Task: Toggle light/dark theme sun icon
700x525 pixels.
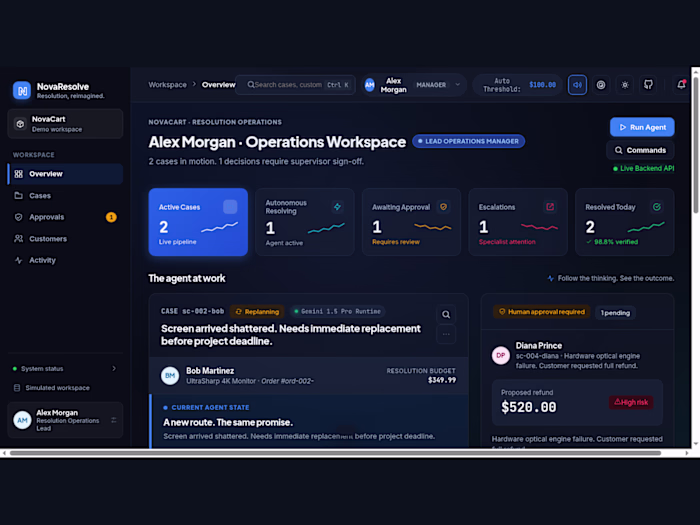Action: pyautogui.click(x=625, y=85)
